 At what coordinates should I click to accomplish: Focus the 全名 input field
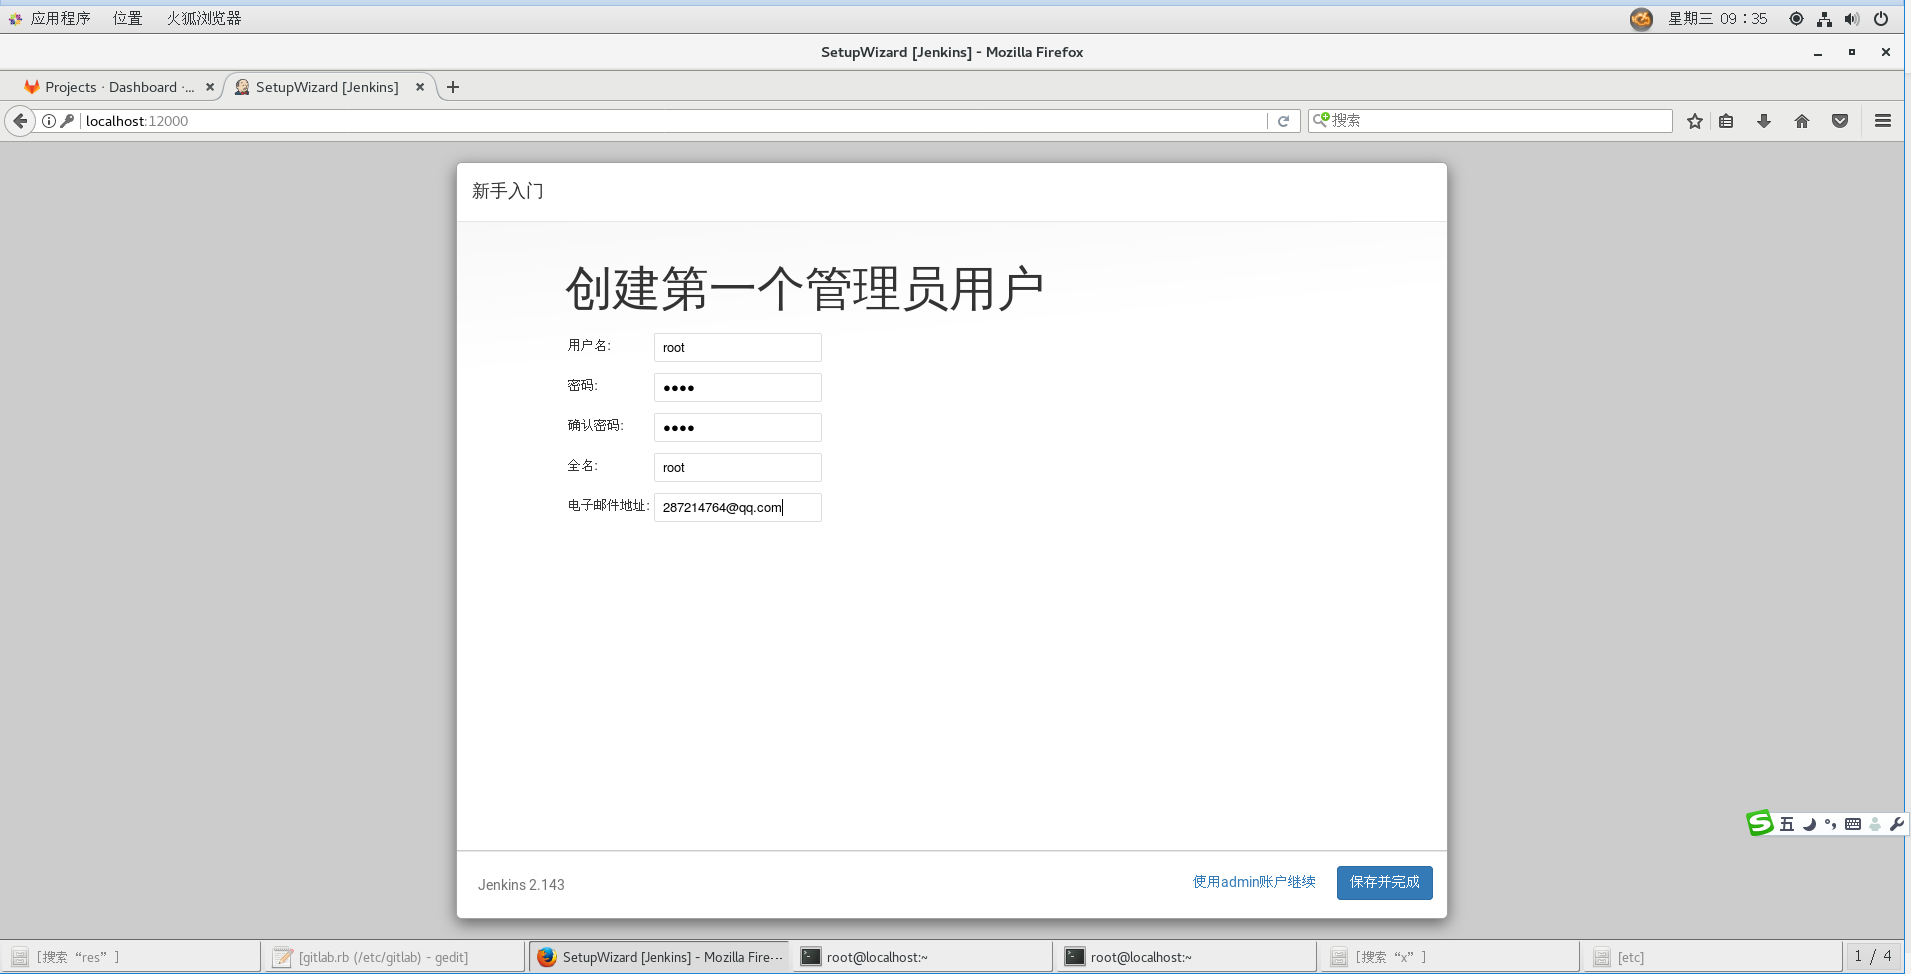point(738,467)
